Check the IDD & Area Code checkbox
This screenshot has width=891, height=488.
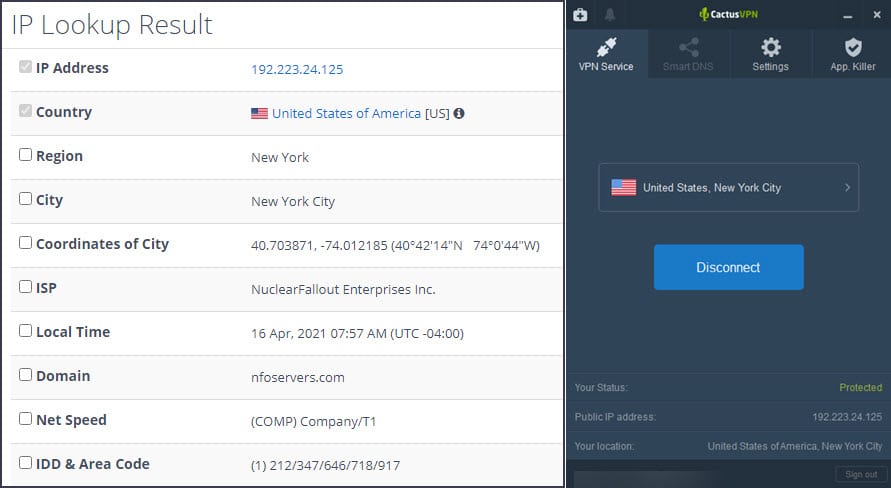click(x=25, y=462)
